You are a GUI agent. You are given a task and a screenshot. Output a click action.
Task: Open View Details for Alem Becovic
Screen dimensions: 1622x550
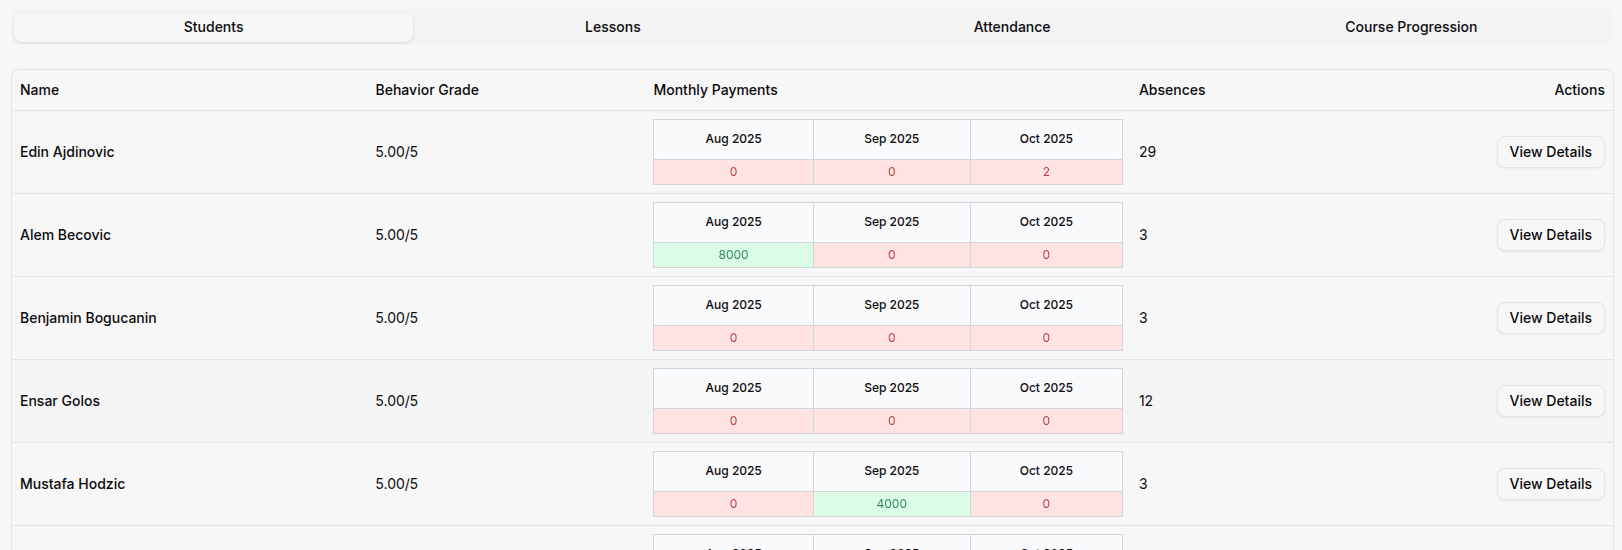pyautogui.click(x=1550, y=235)
